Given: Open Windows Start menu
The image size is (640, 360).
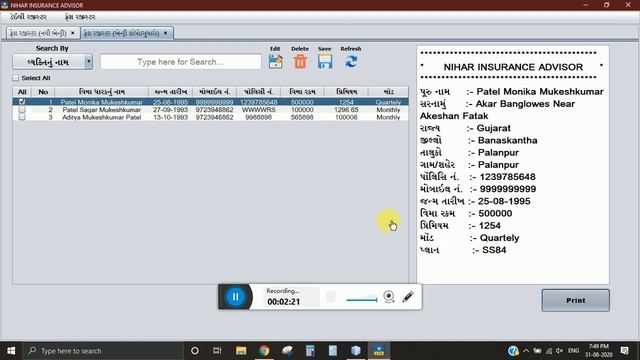Looking at the screenshot, I should point(11,351).
